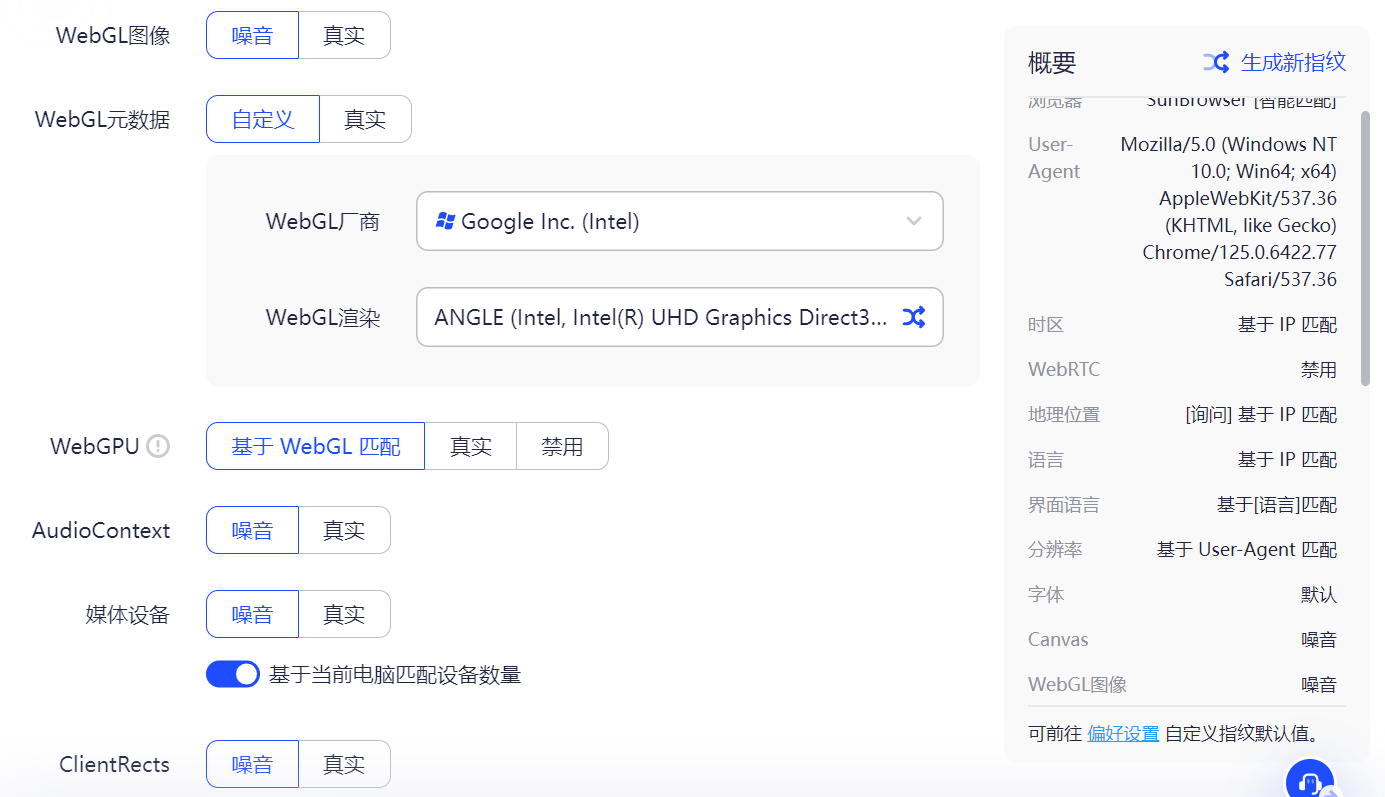Click the WebGPU info icon
The image size is (1385, 797).
(158, 446)
